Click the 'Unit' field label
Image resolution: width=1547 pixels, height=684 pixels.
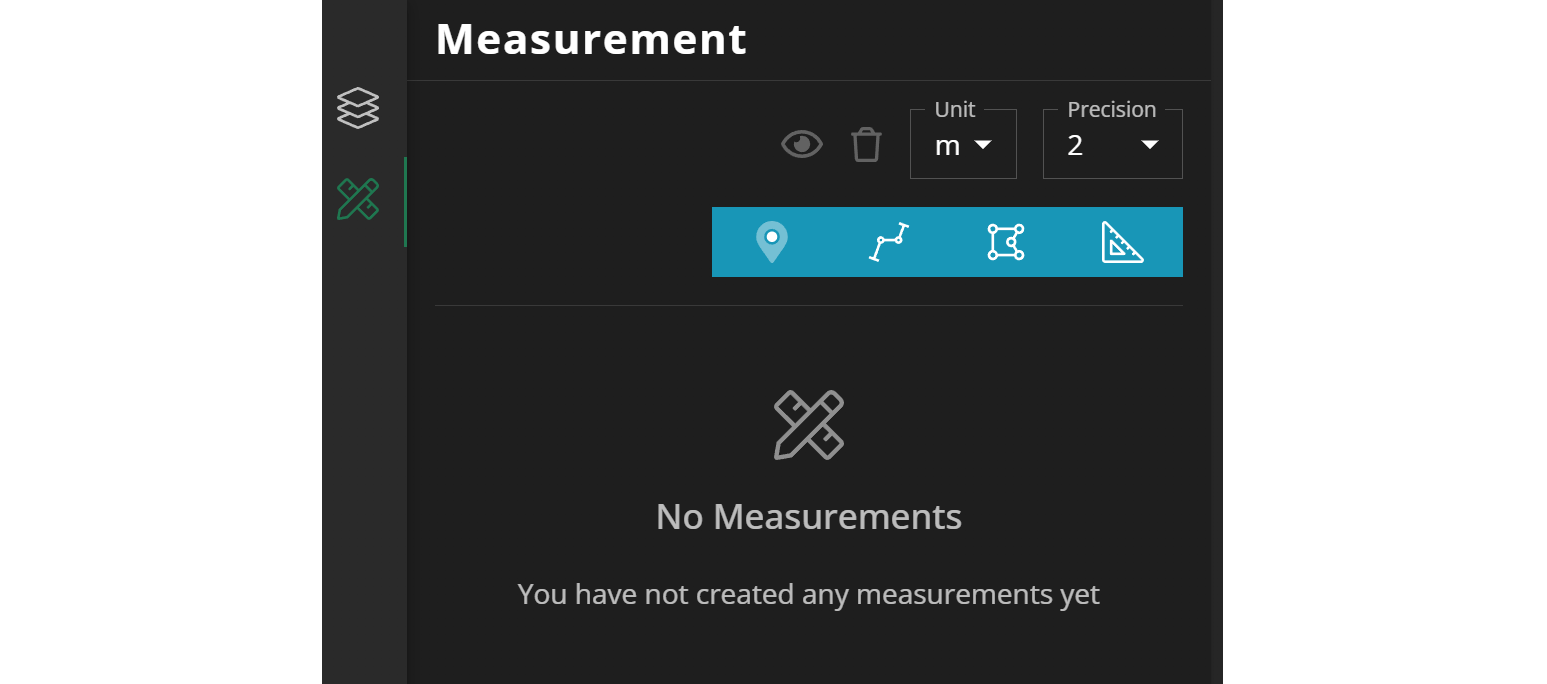pyautogui.click(x=955, y=109)
